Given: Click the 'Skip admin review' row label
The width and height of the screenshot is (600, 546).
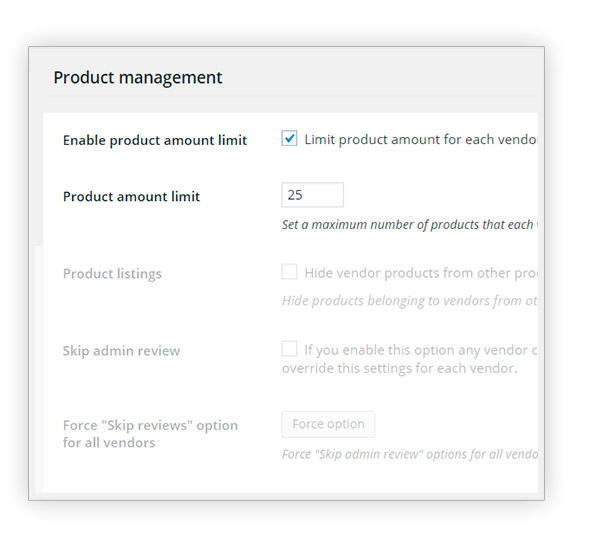Looking at the screenshot, I should click(x=121, y=350).
